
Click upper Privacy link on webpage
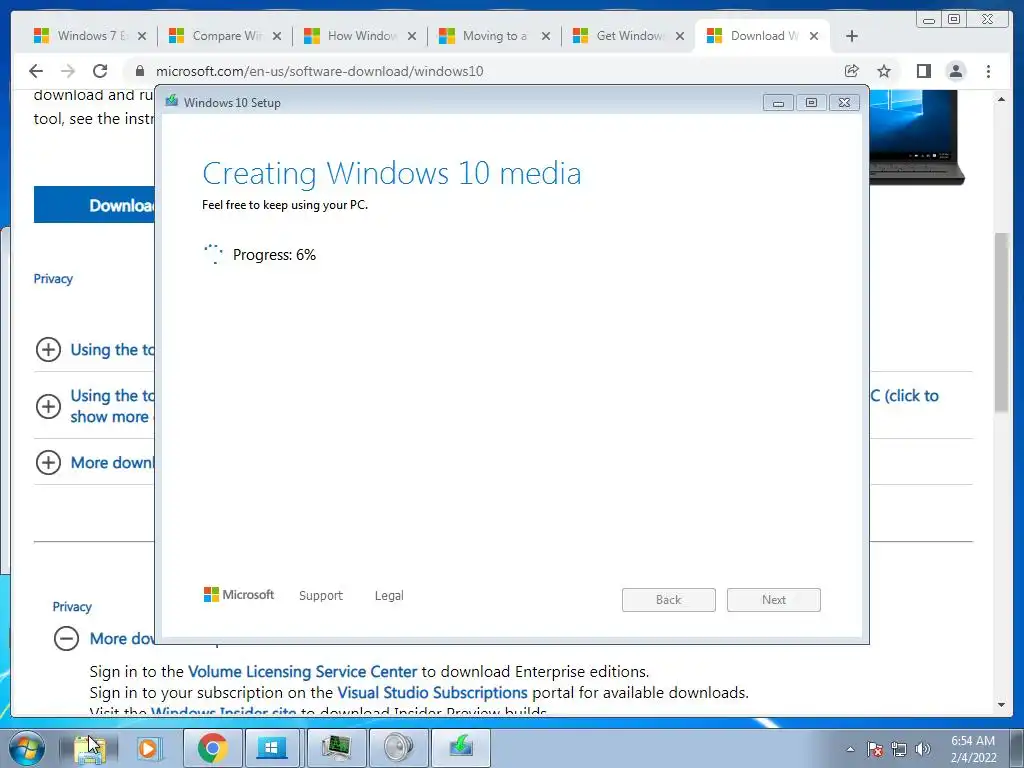[x=53, y=279]
